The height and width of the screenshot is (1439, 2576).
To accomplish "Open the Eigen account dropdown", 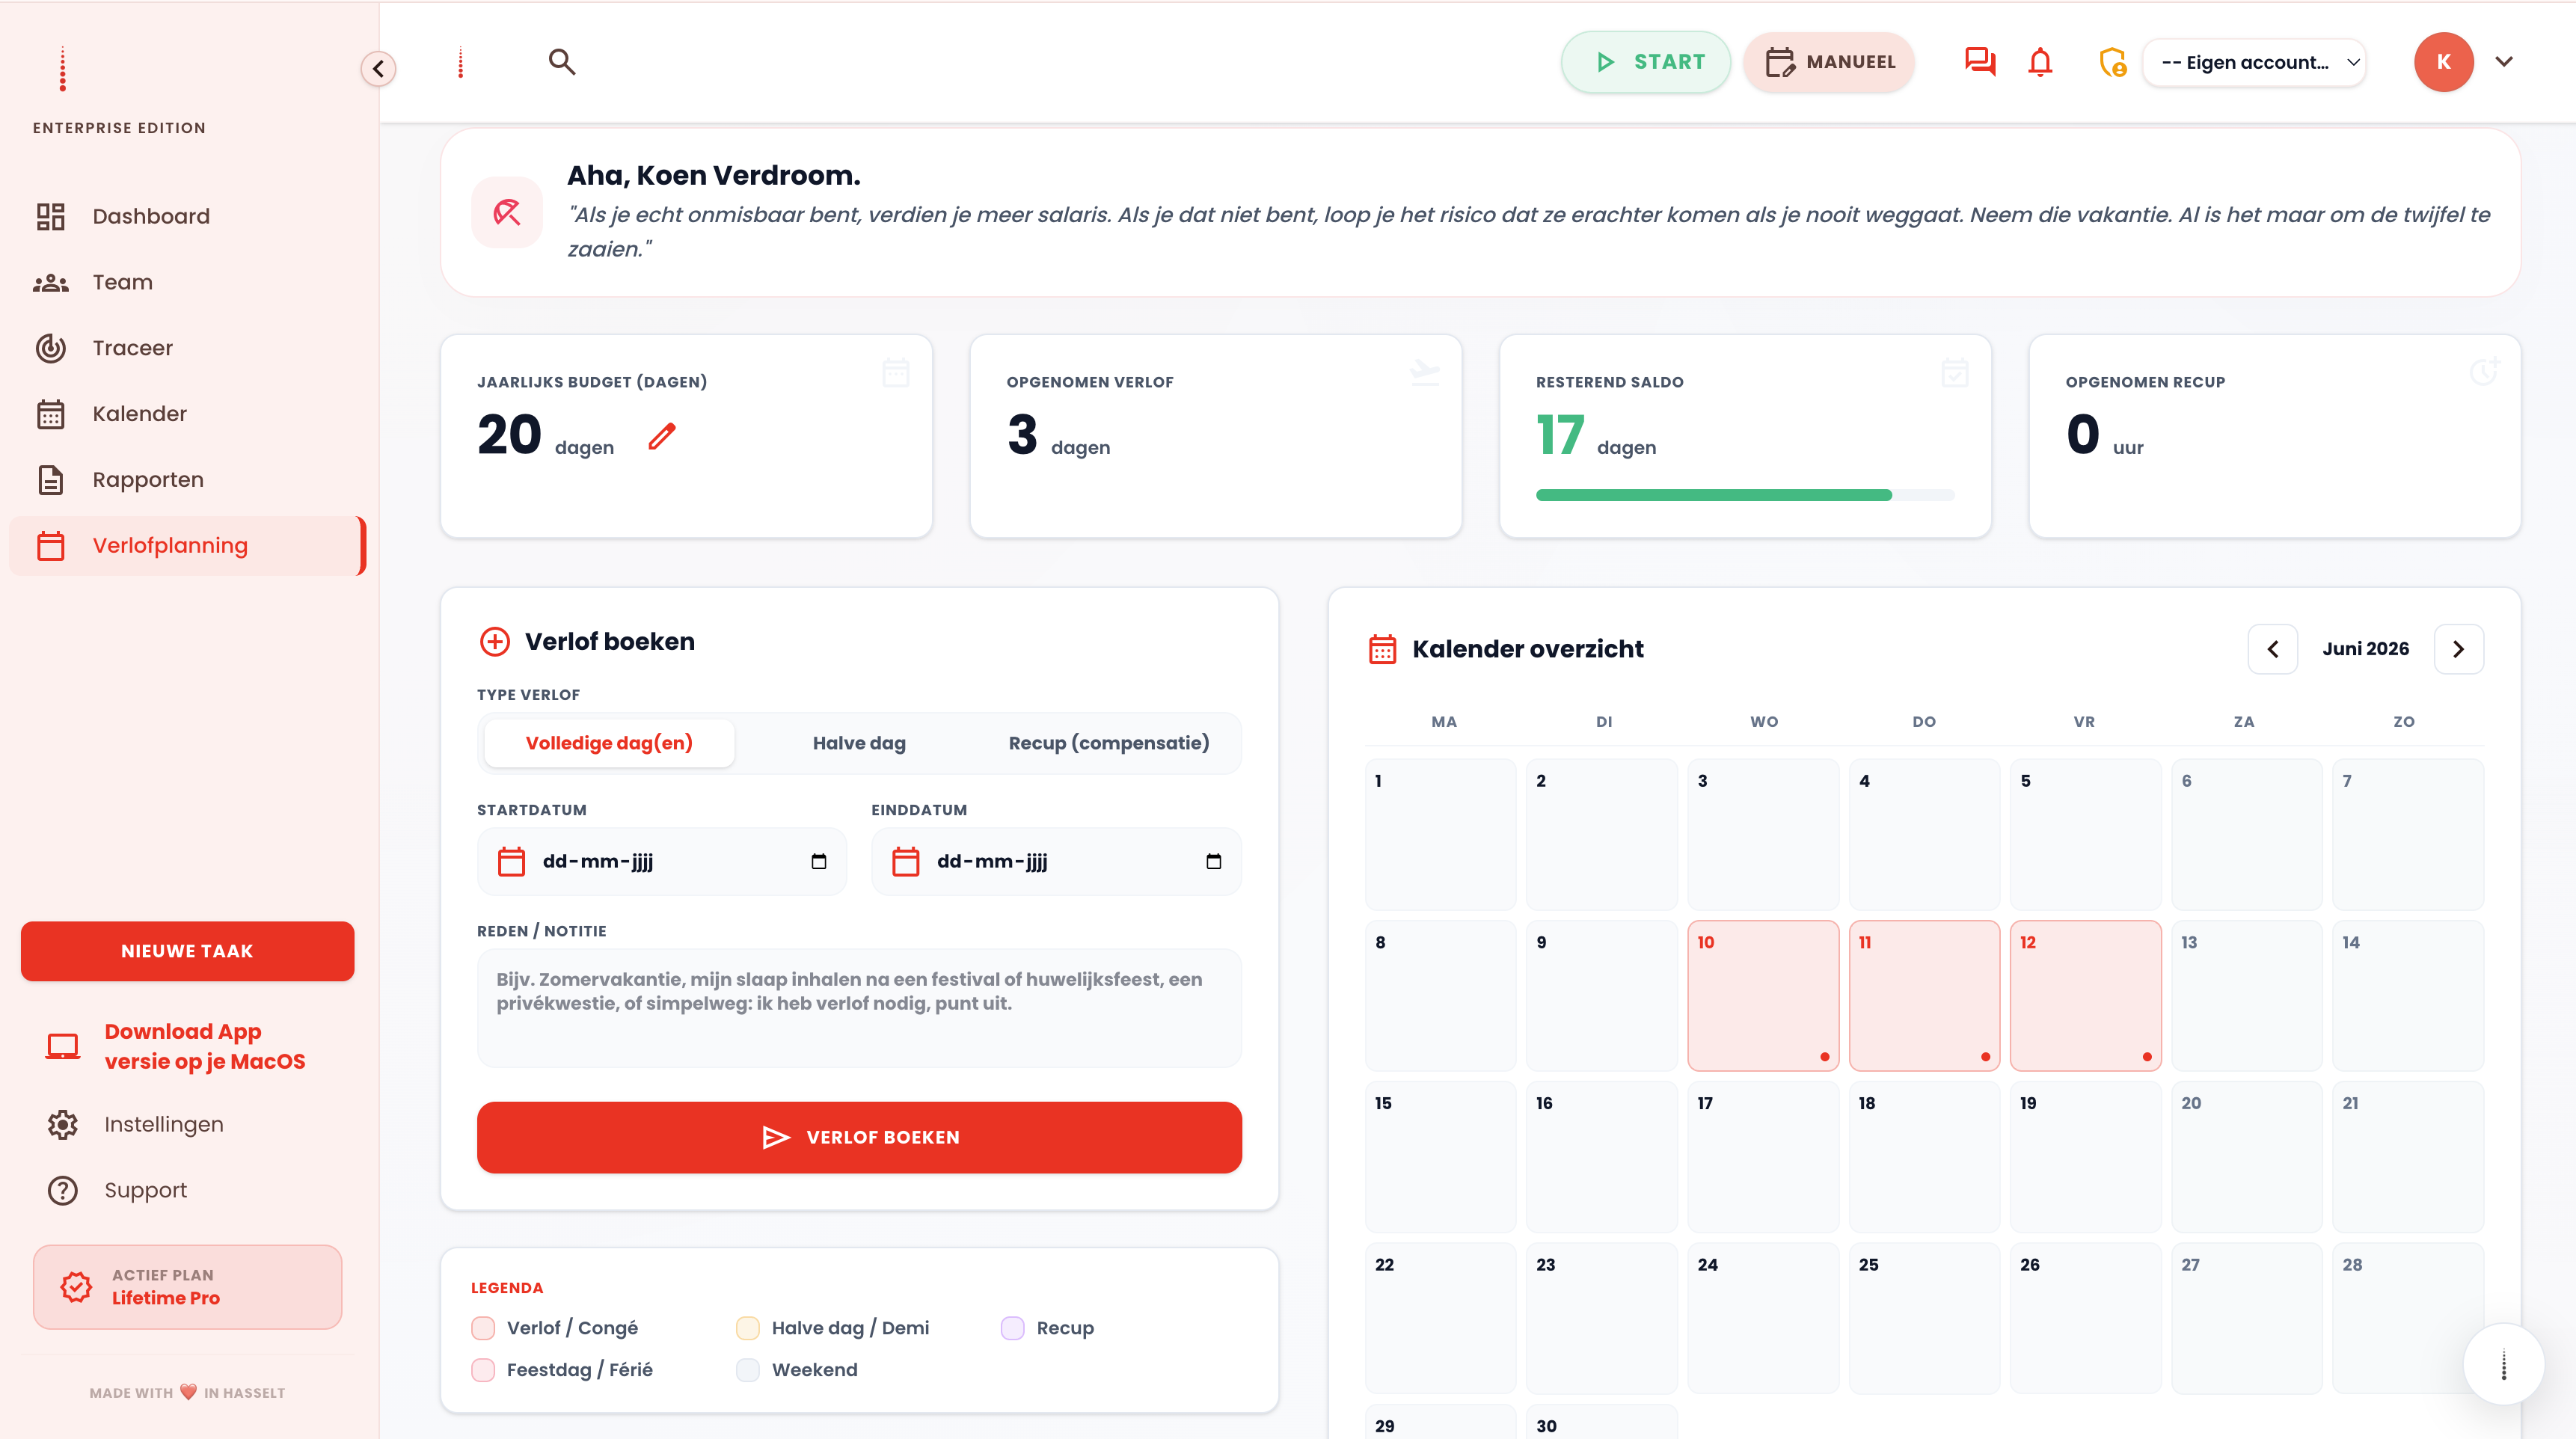I will (2254, 62).
